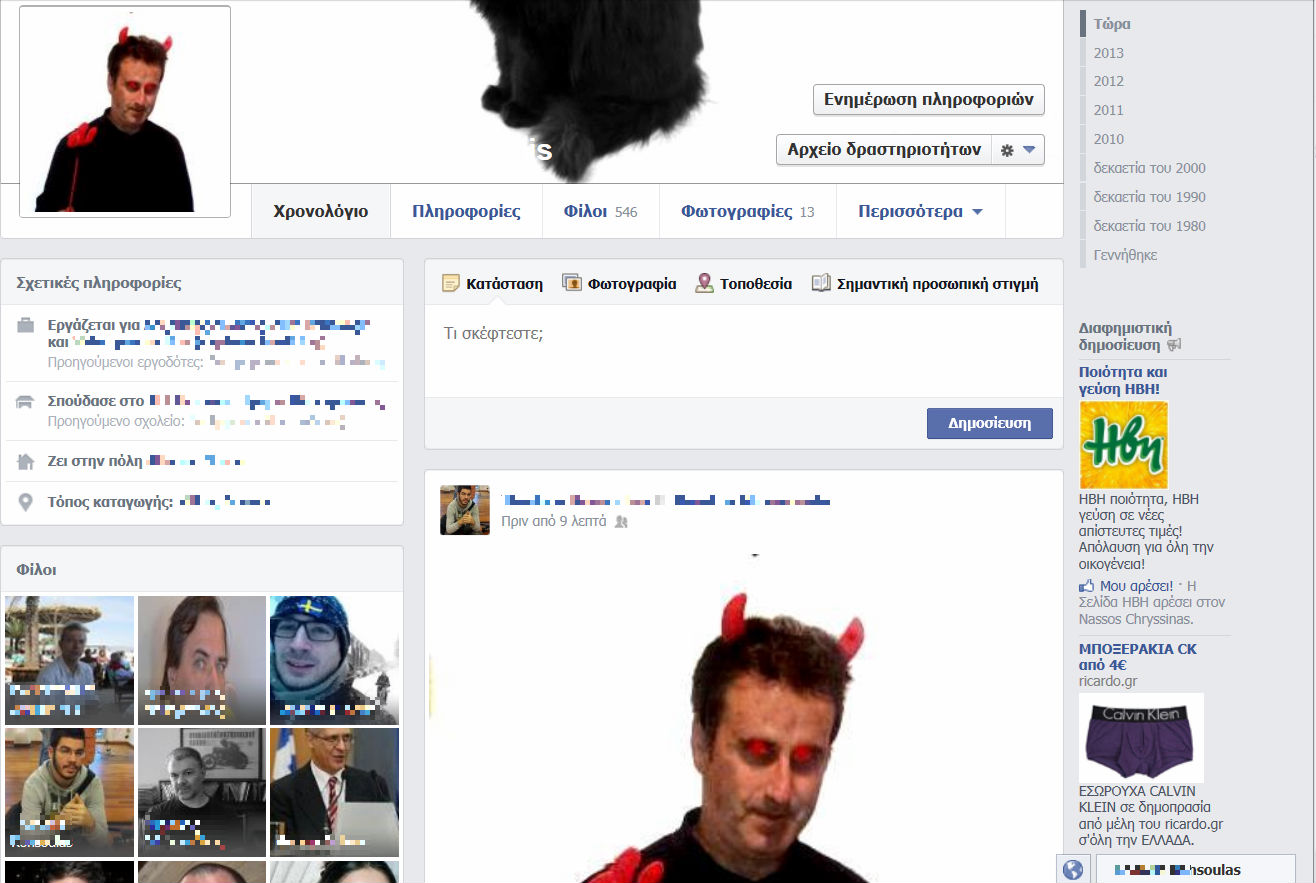Expand the Περισσότερα dropdown menu
This screenshot has width=1316, height=883.
pyautogui.click(x=919, y=212)
